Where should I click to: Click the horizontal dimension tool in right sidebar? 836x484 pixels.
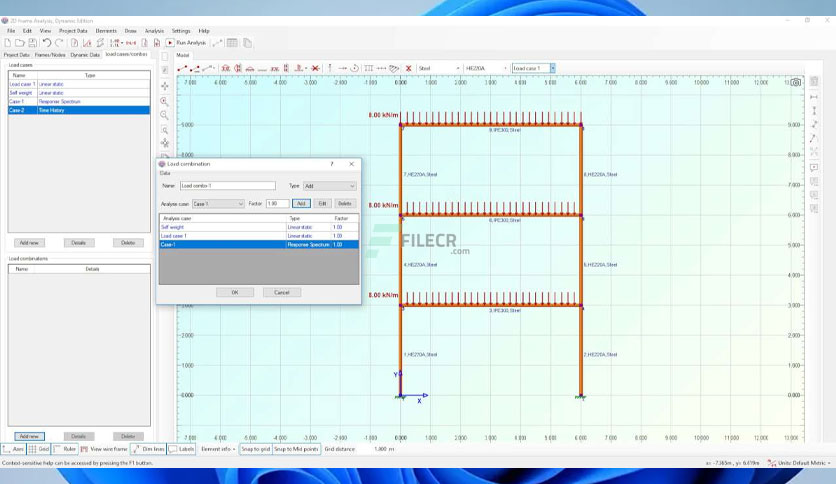click(814, 97)
